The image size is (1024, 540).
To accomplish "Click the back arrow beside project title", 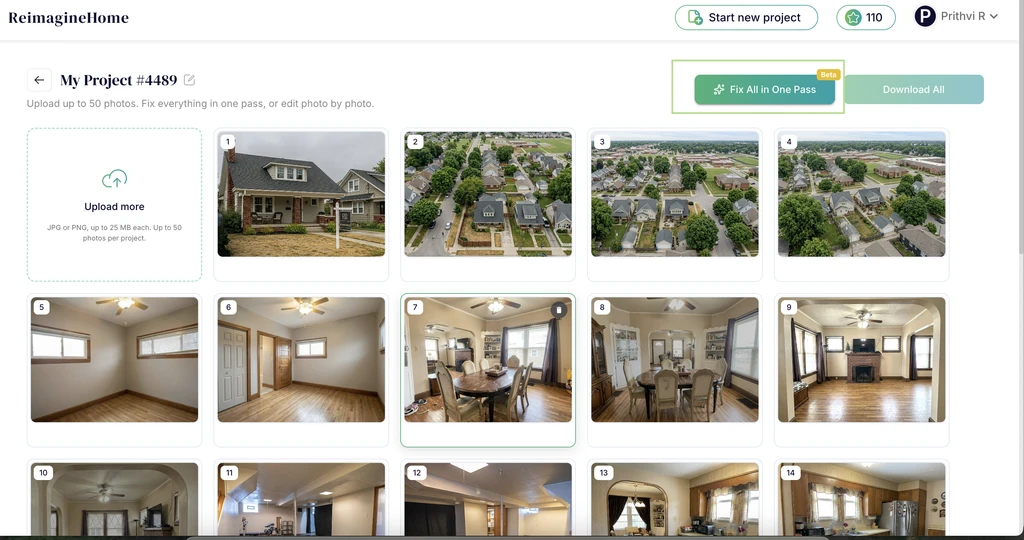I will click(x=39, y=80).
